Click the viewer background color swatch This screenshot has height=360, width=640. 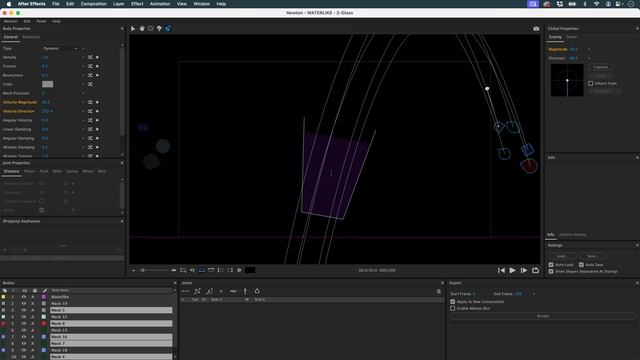pos(250,270)
